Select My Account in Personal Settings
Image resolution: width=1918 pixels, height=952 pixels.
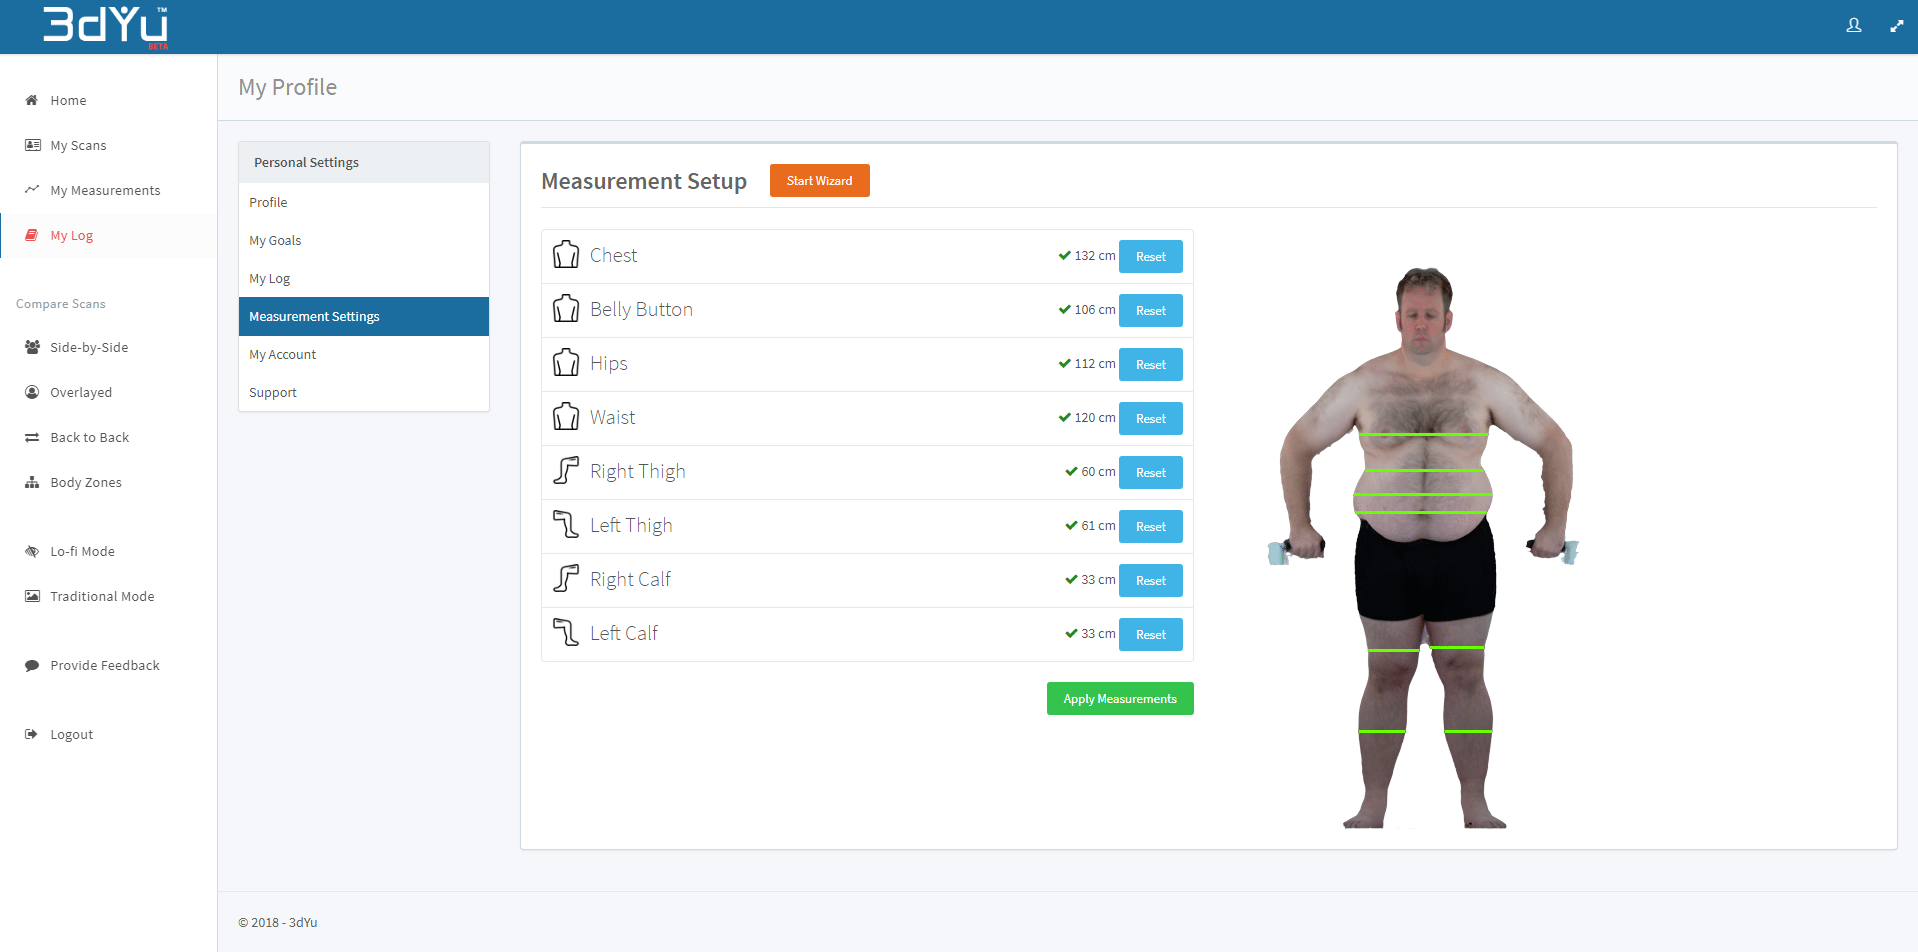[x=282, y=354]
